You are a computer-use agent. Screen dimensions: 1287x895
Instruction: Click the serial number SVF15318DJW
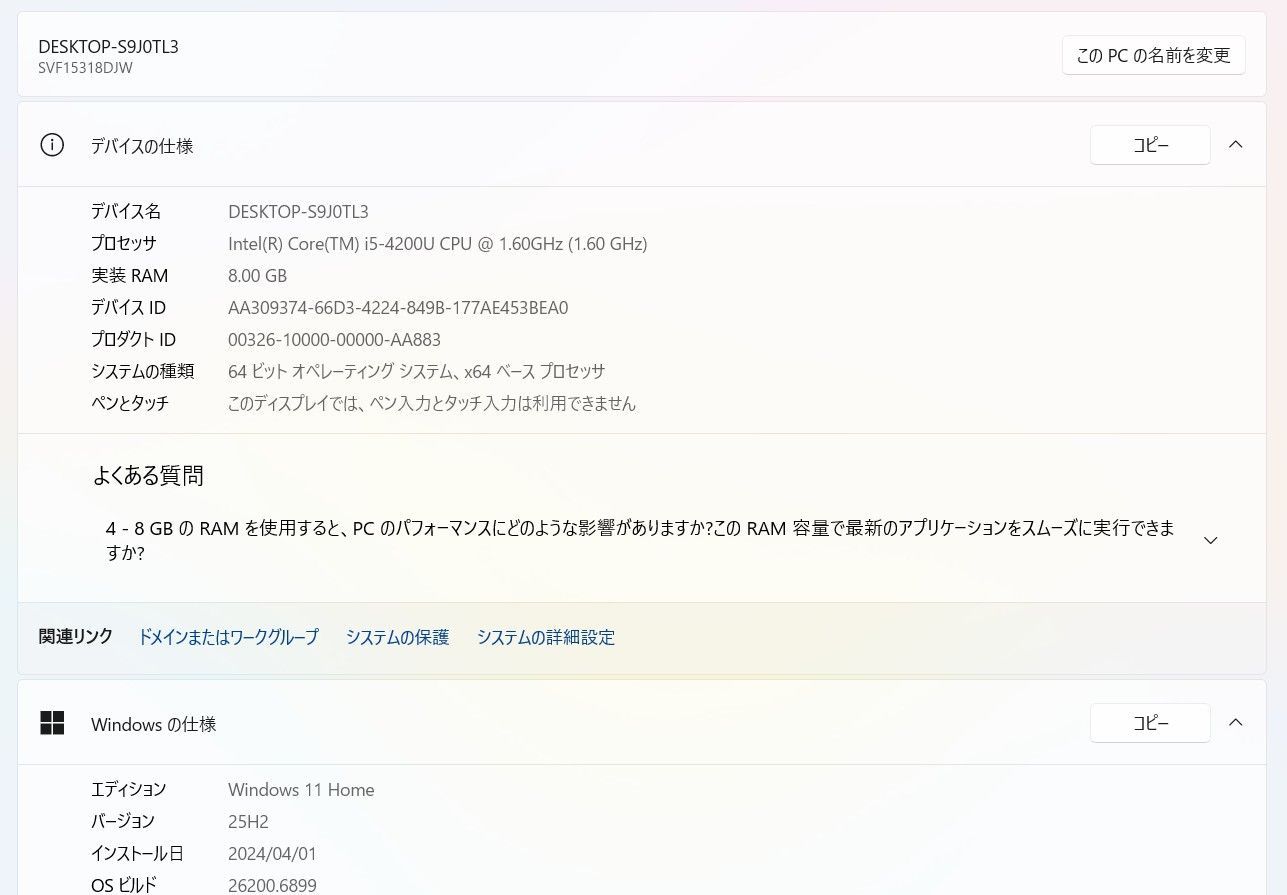tap(85, 68)
